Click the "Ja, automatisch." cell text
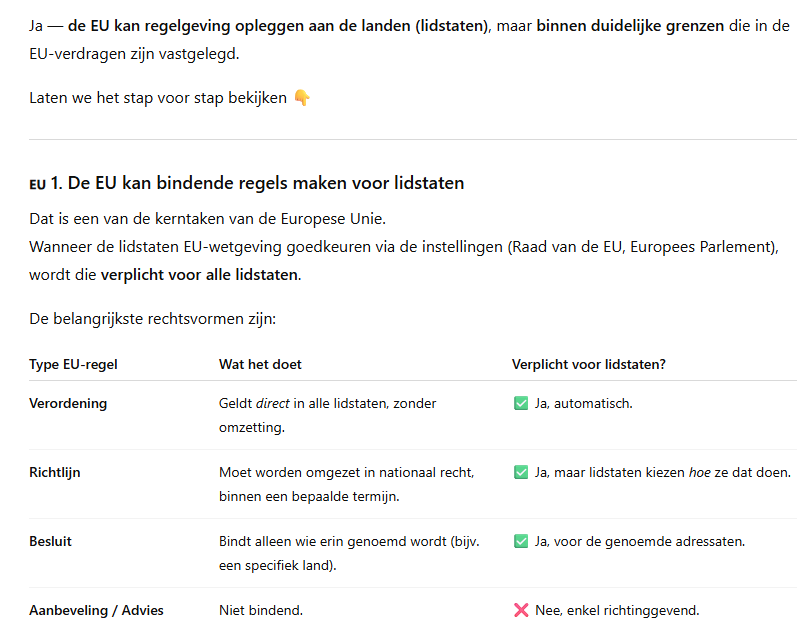Screen dimensions: 807x635 point(584,404)
